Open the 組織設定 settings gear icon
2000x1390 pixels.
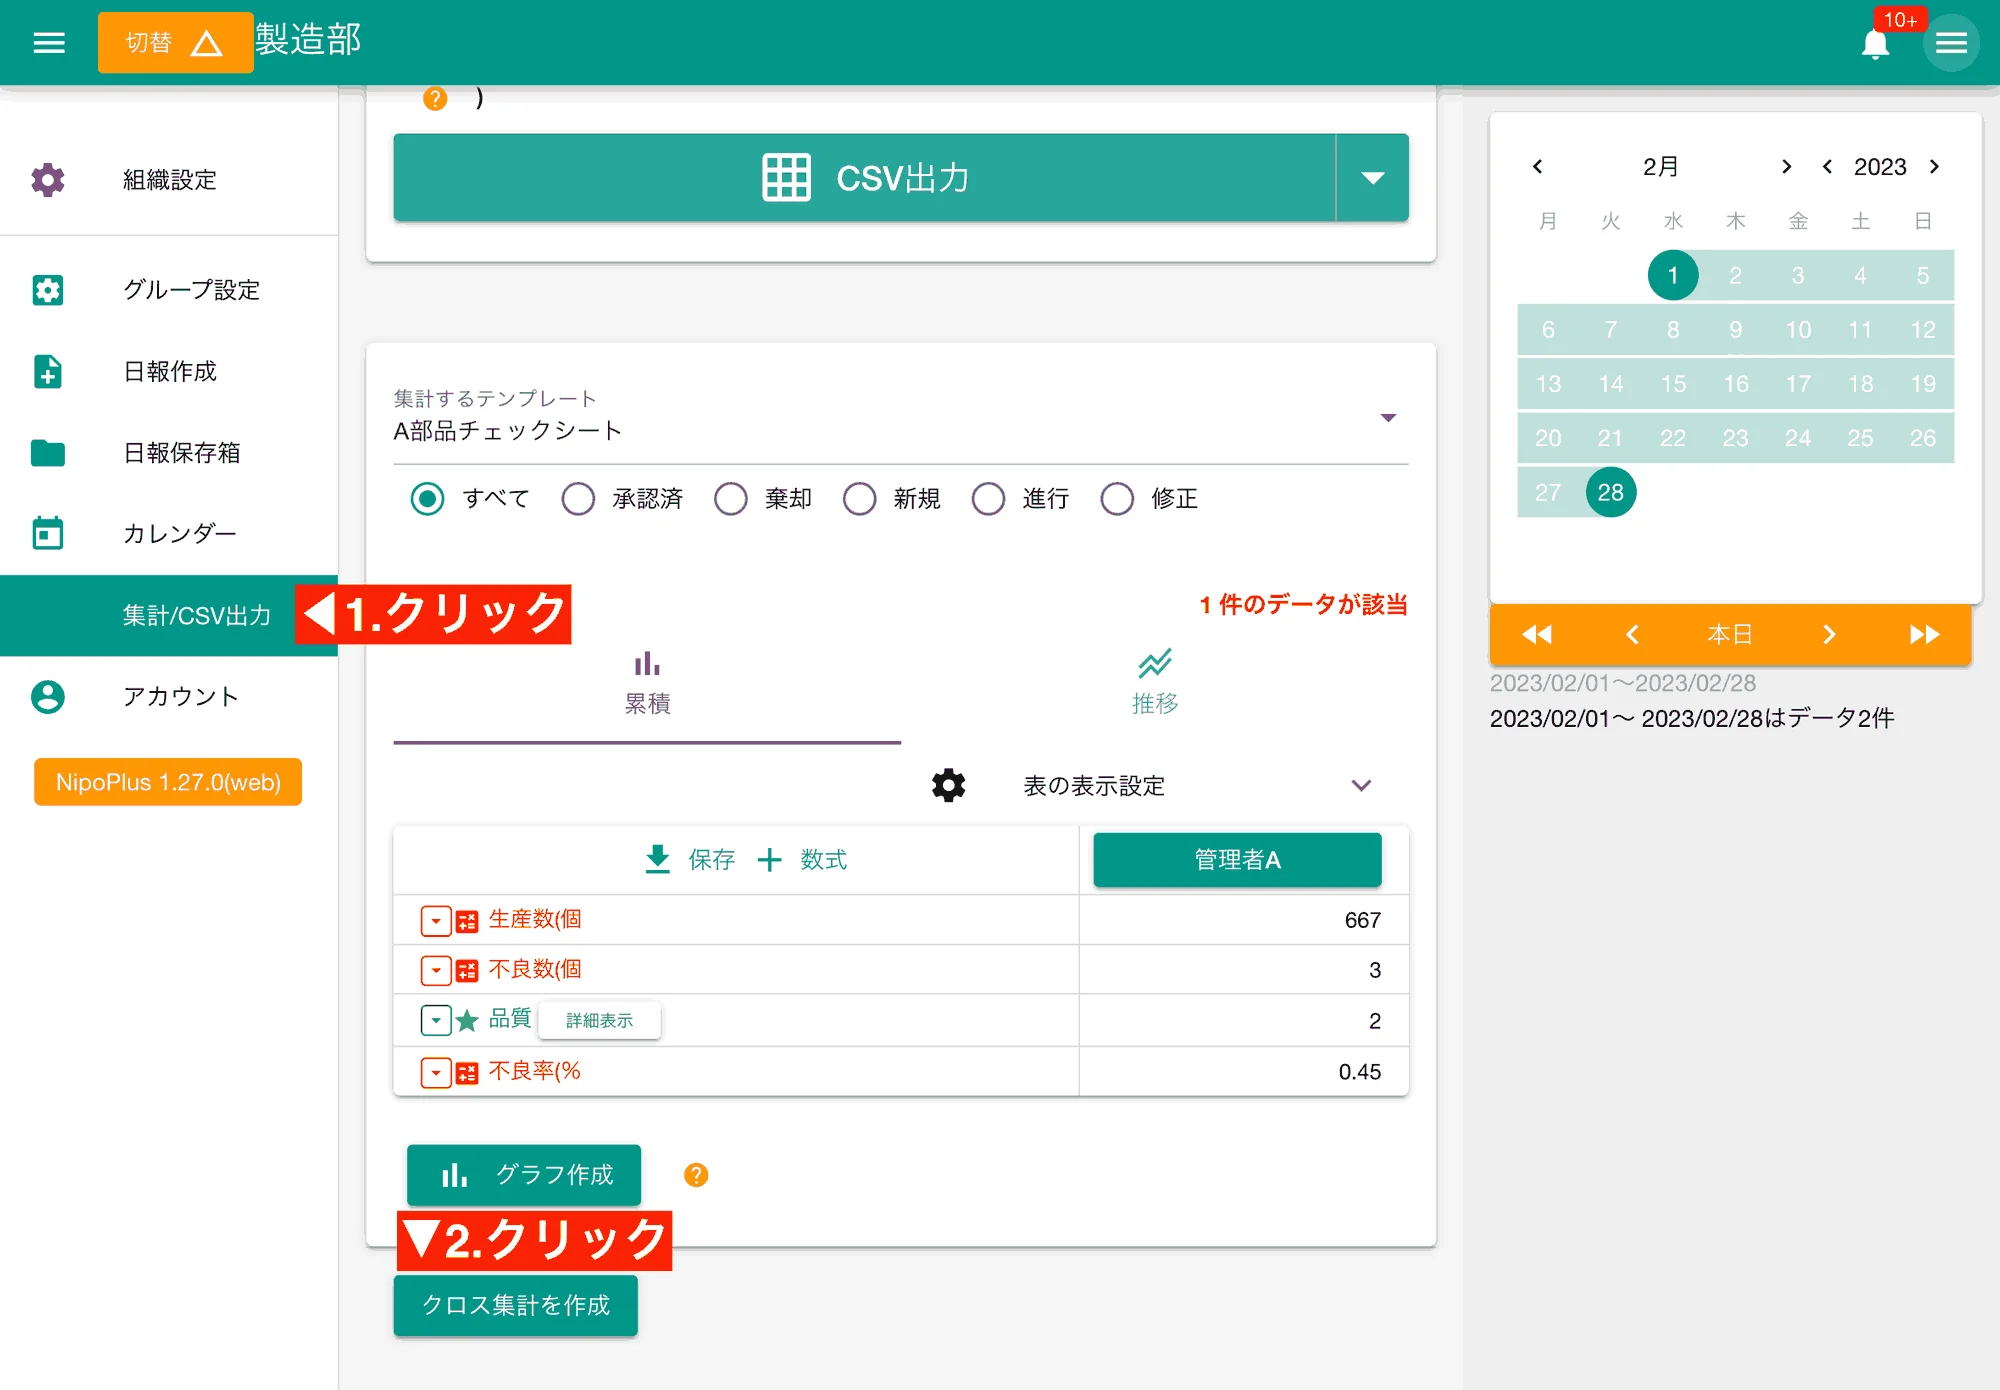click(x=47, y=180)
